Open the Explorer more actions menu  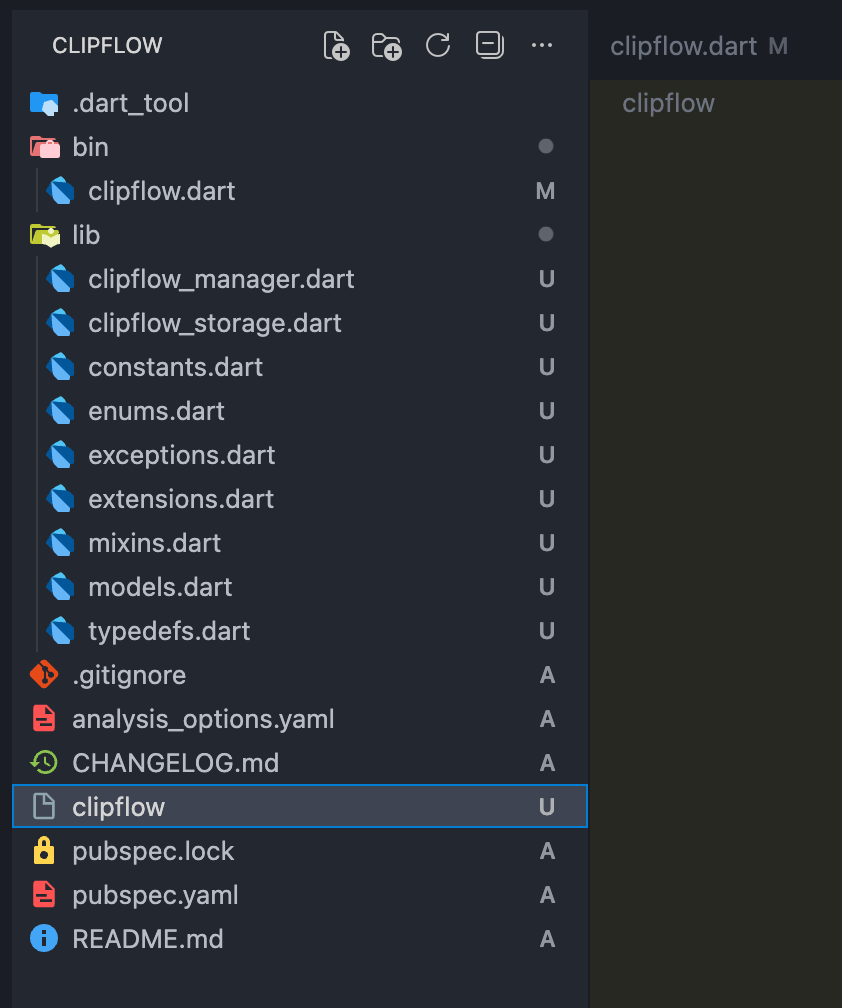click(x=542, y=46)
